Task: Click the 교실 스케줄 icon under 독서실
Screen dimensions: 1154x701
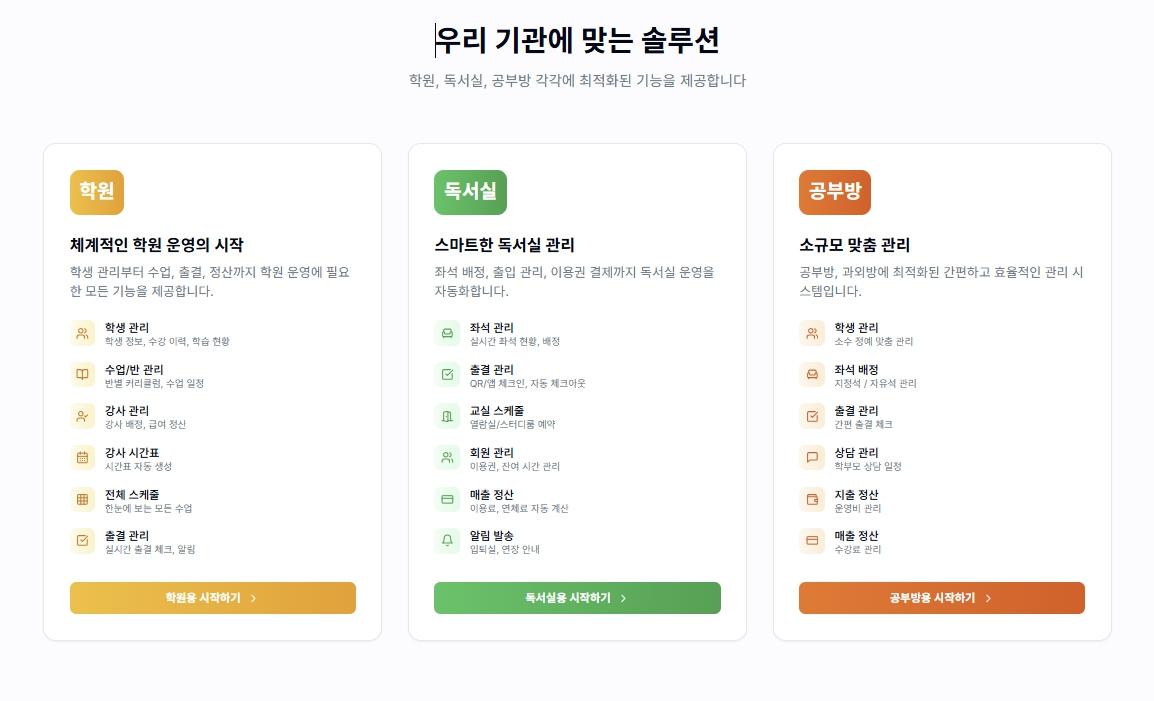Action: pyautogui.click(x=448, y=416)
